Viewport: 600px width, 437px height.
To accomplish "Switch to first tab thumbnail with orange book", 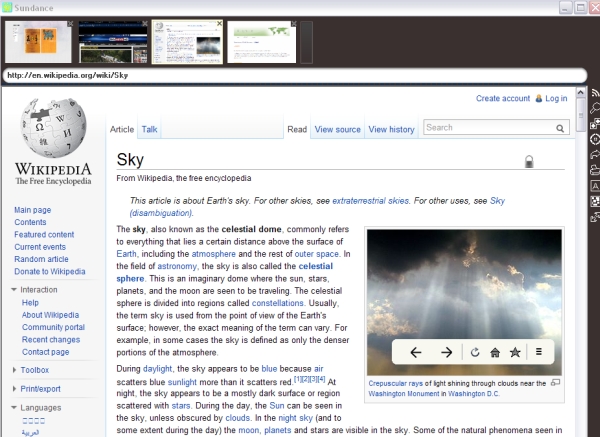I will tap(38, 42).
